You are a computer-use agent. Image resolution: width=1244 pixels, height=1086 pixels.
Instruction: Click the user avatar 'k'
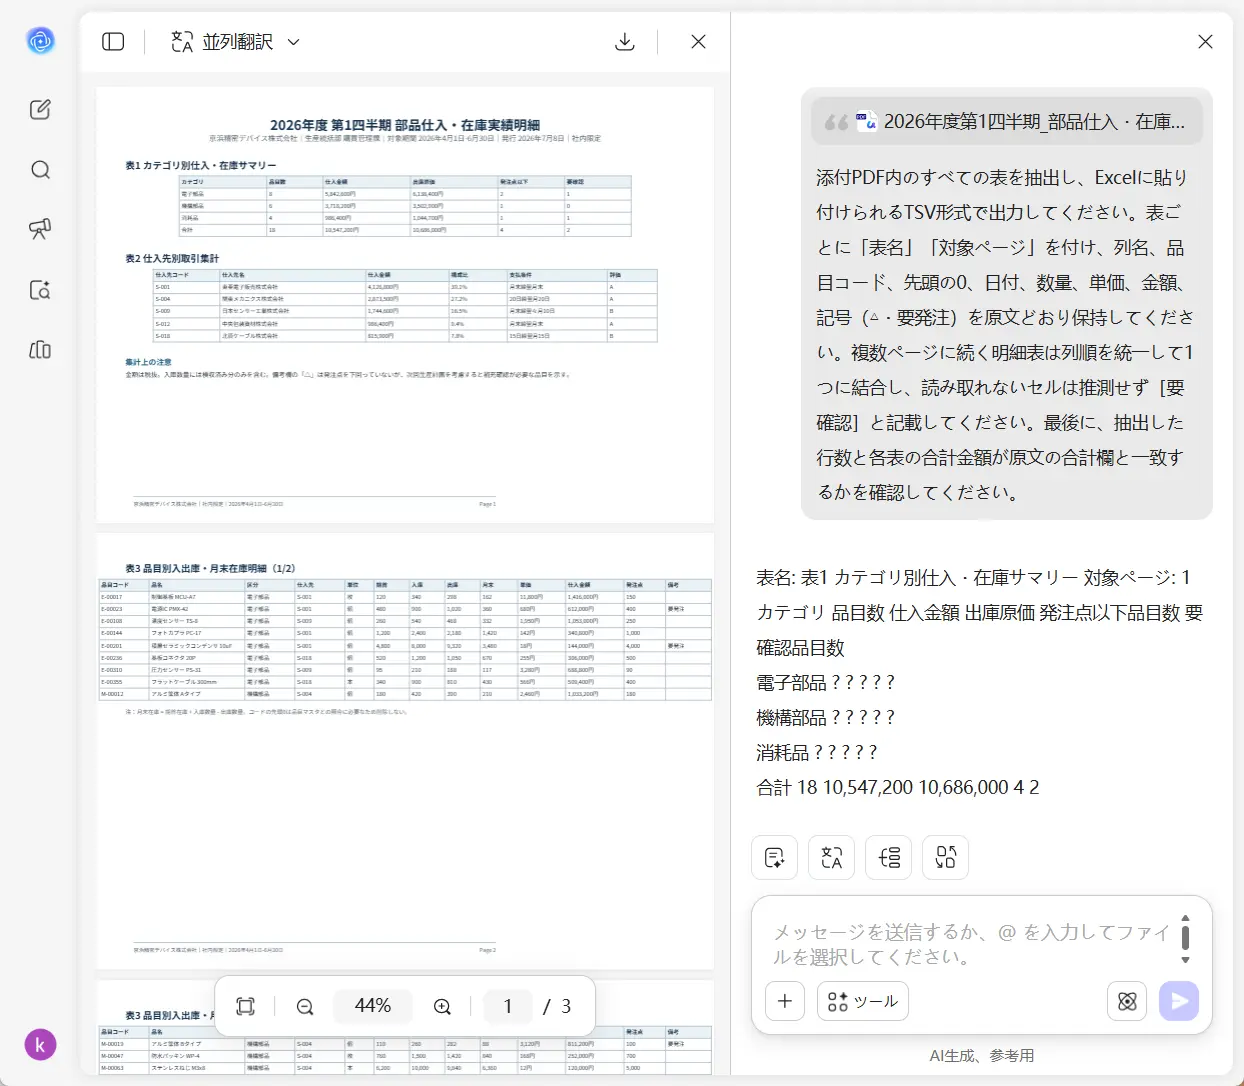(40, 1045)
